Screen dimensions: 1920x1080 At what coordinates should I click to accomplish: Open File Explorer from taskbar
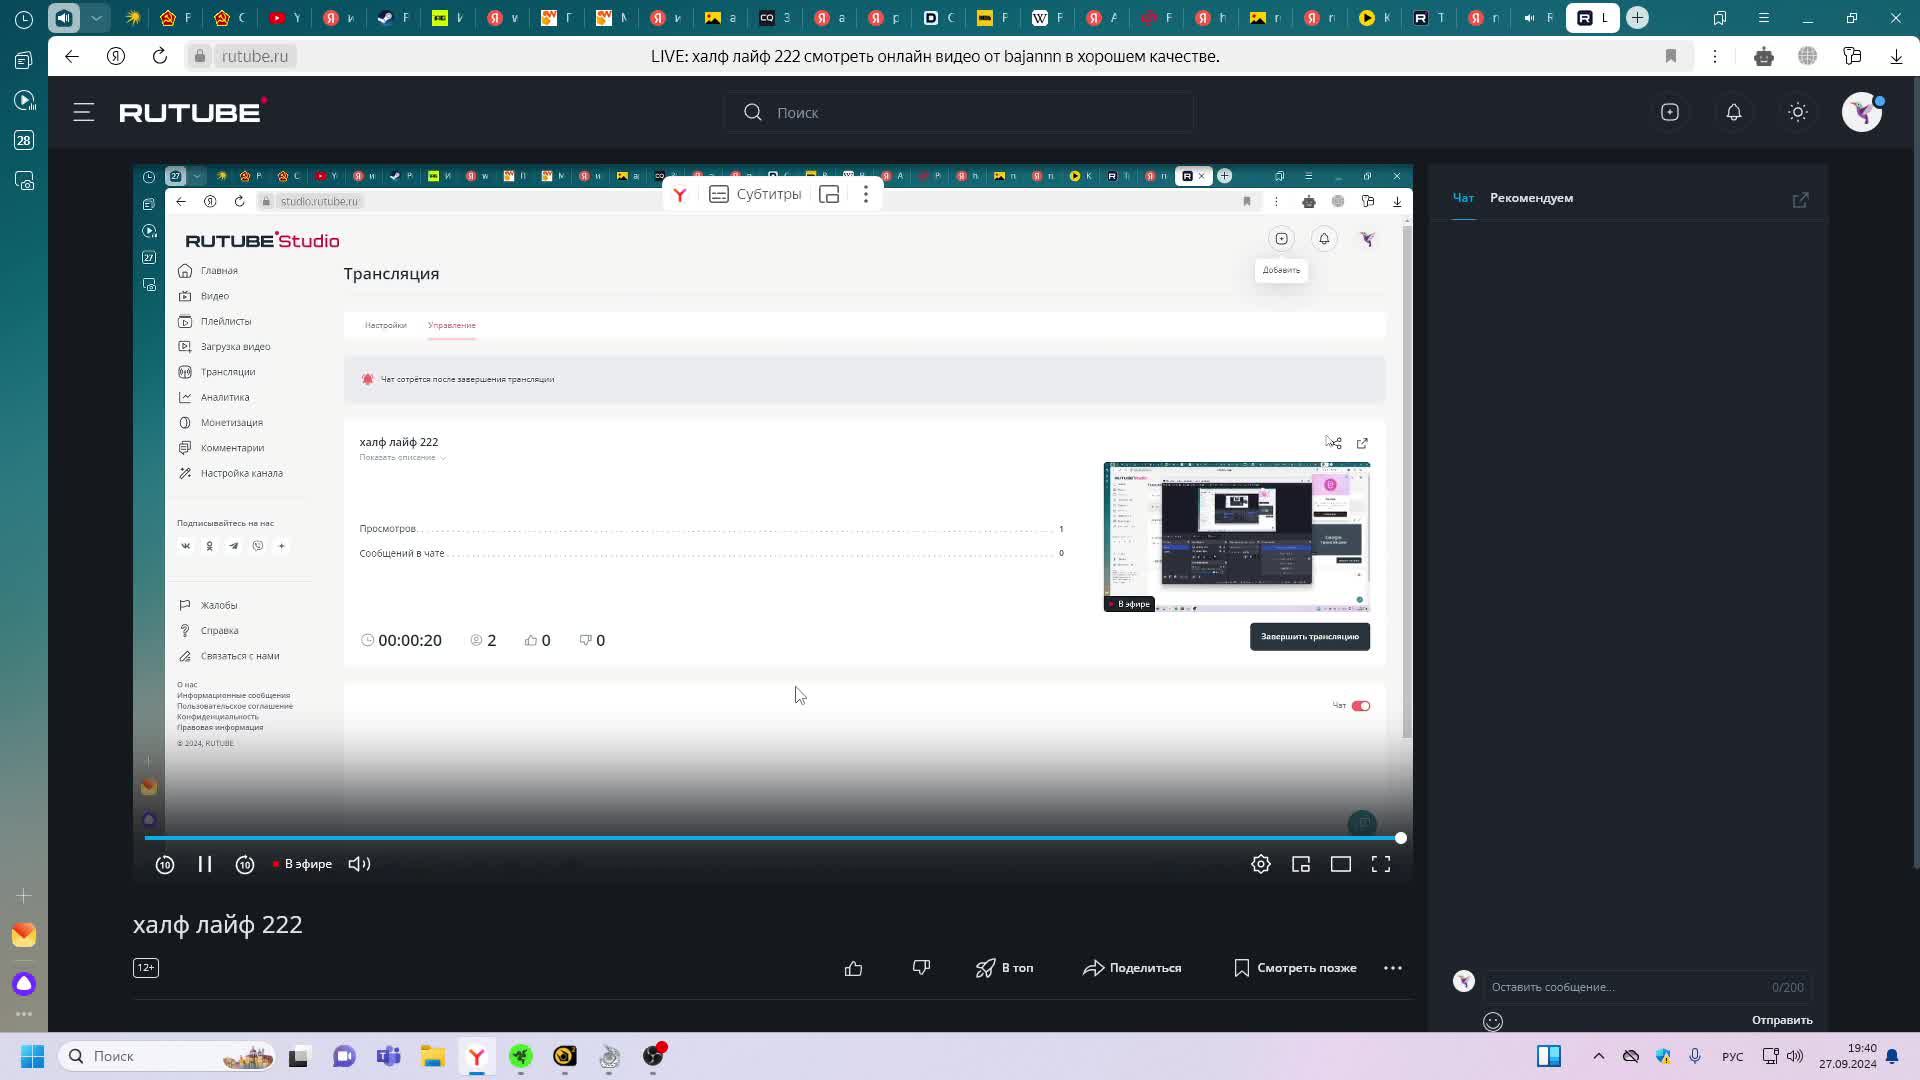click(432, 1056)
